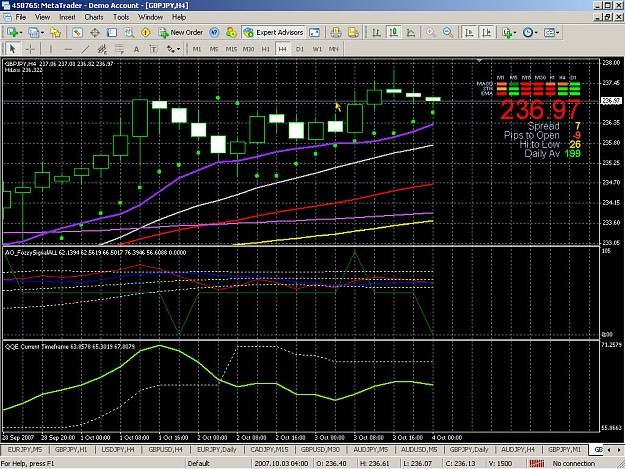
Task: Switch timeframe to MN
Action: [334, 49]
